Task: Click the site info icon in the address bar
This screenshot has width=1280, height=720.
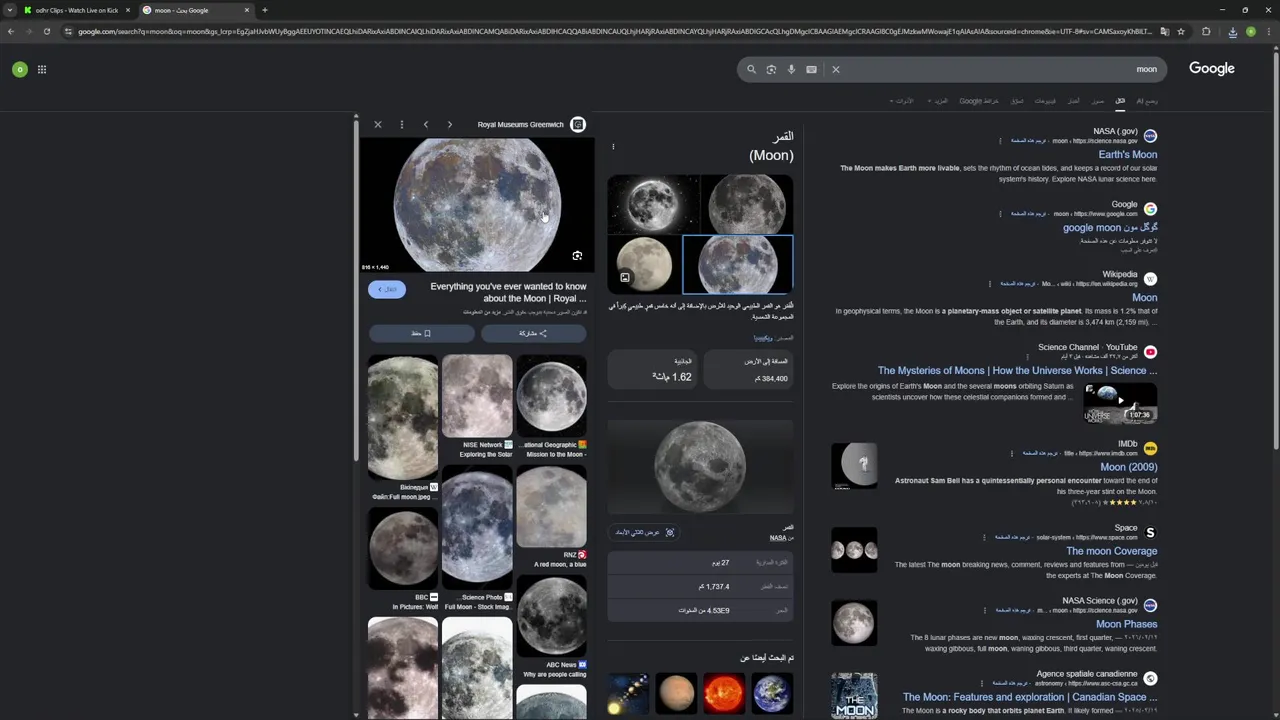Action: pos(68,31)
